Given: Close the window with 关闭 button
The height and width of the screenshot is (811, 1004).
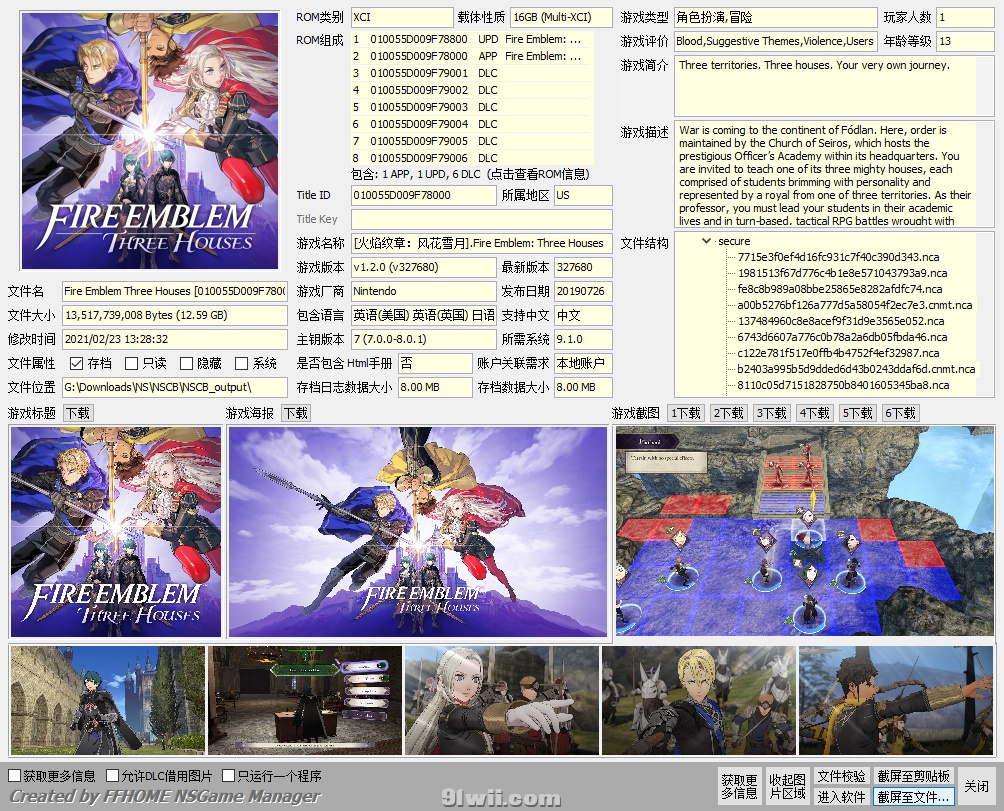Looking at the screenshot, I should click(x=977, y=787).
